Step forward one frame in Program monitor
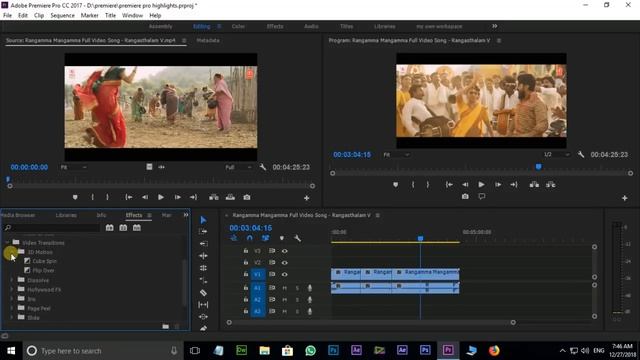This screenshot has height=360, width=640. click(498, 184)
